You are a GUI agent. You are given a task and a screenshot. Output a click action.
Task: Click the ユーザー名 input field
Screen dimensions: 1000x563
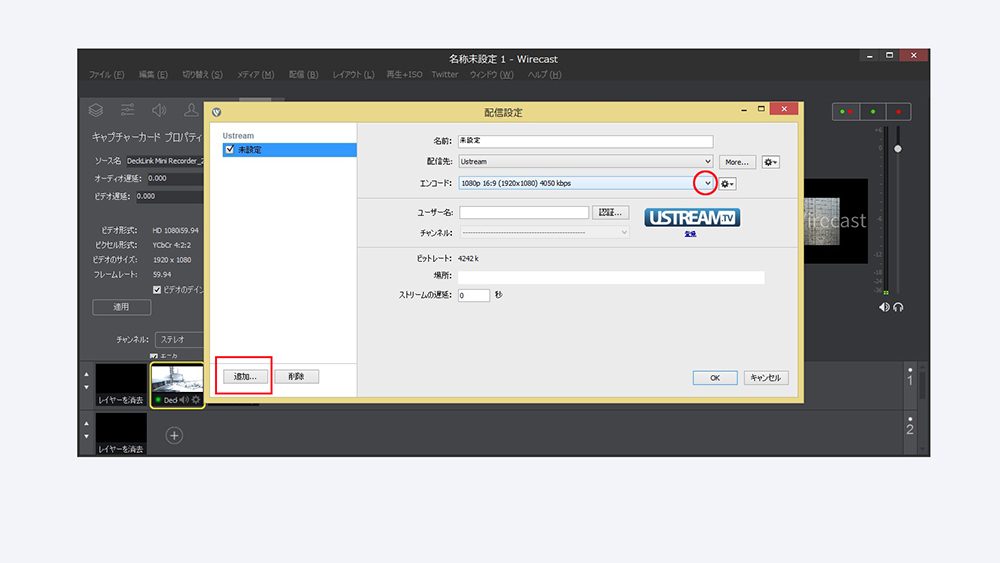524,212
